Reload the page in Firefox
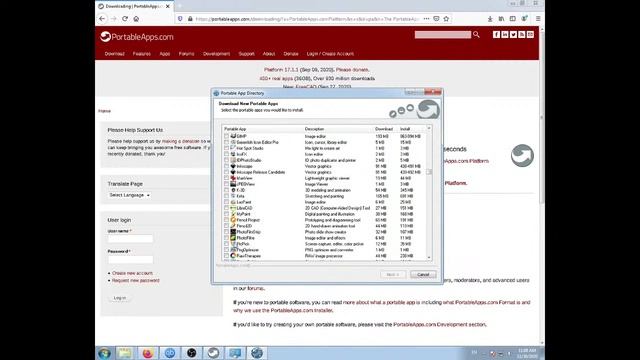640x360 pixels. (125, 19)
